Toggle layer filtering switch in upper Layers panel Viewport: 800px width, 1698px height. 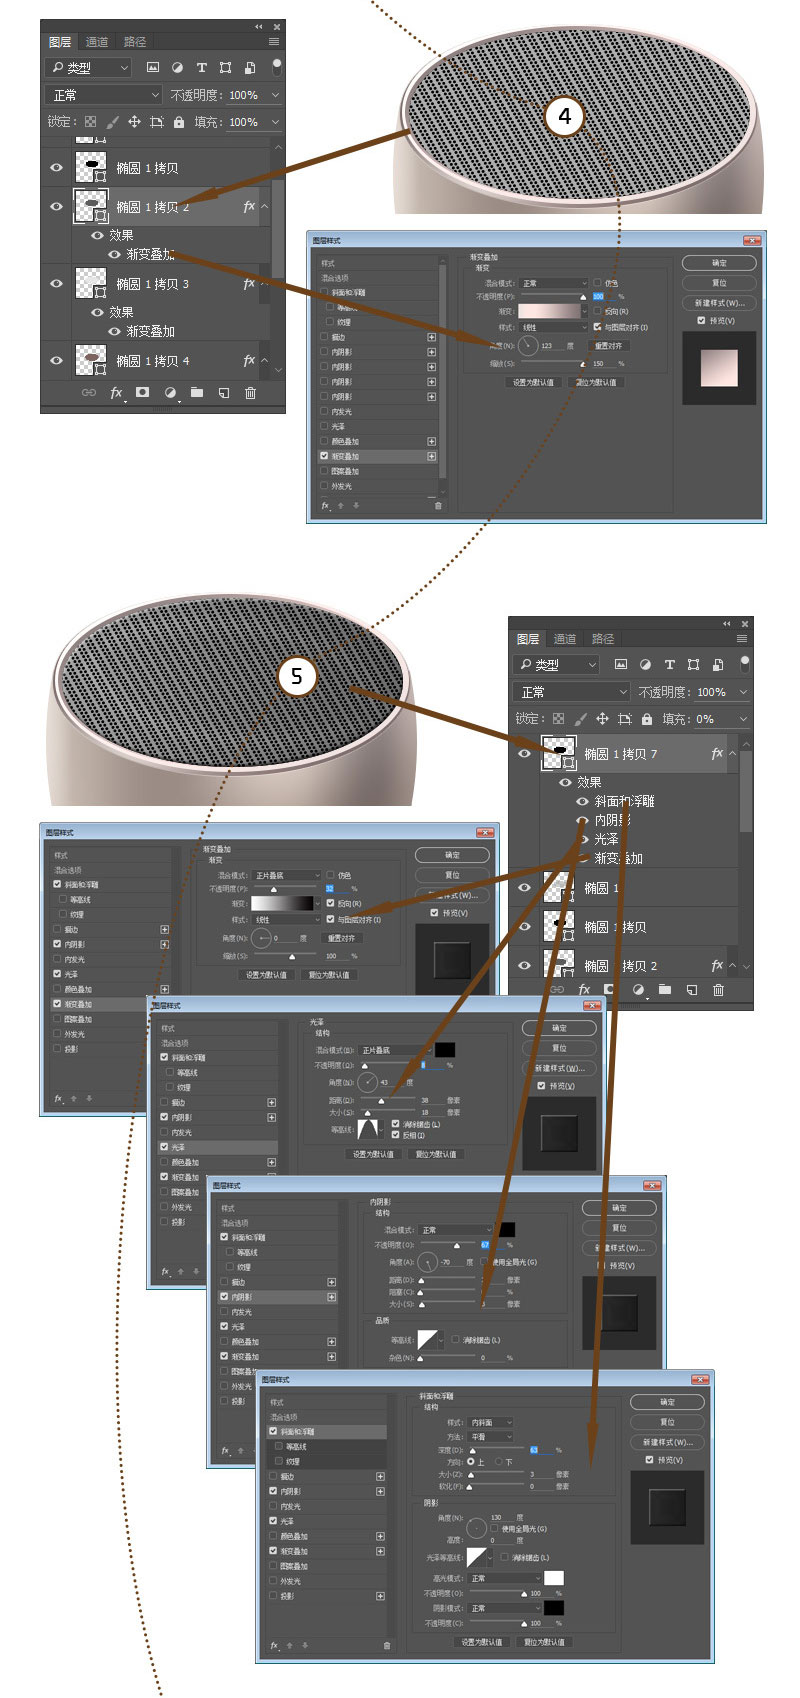276,67
